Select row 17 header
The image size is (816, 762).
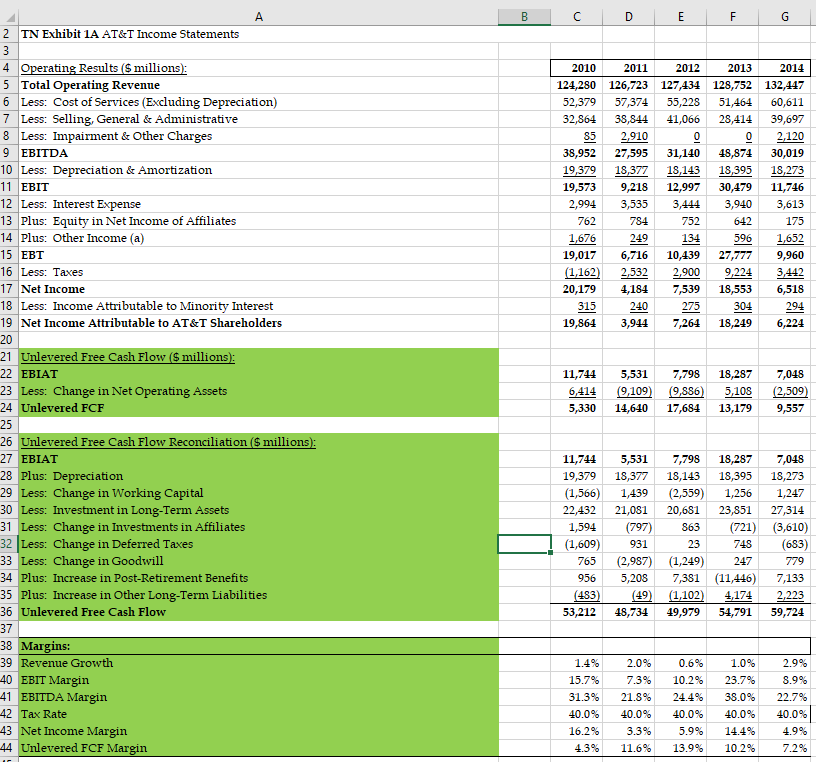(x=9, y=289)
